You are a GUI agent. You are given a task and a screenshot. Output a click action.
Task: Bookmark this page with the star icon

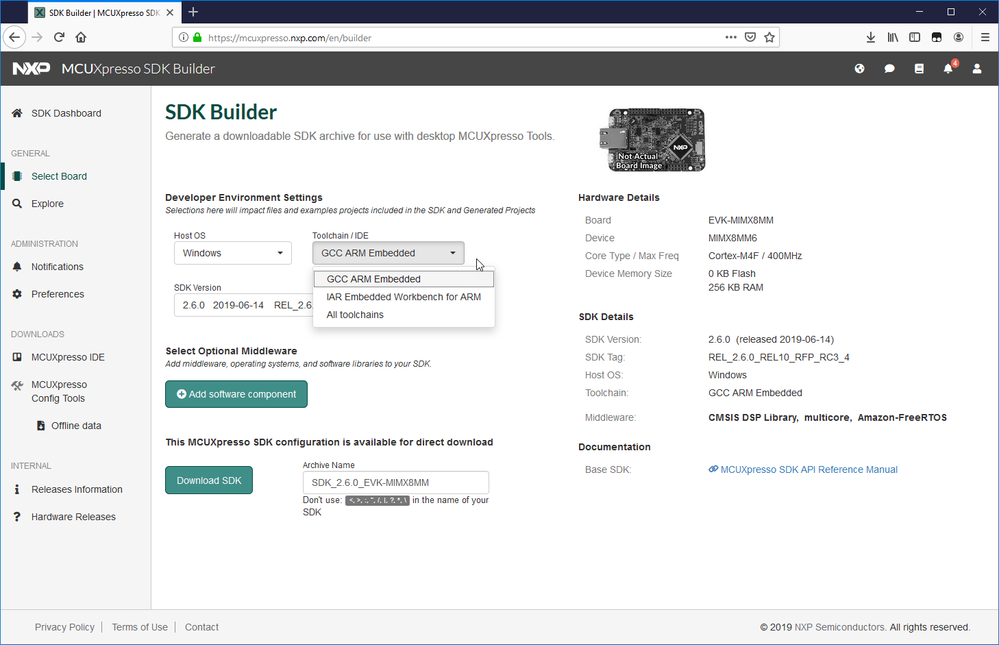coord(770,38)
